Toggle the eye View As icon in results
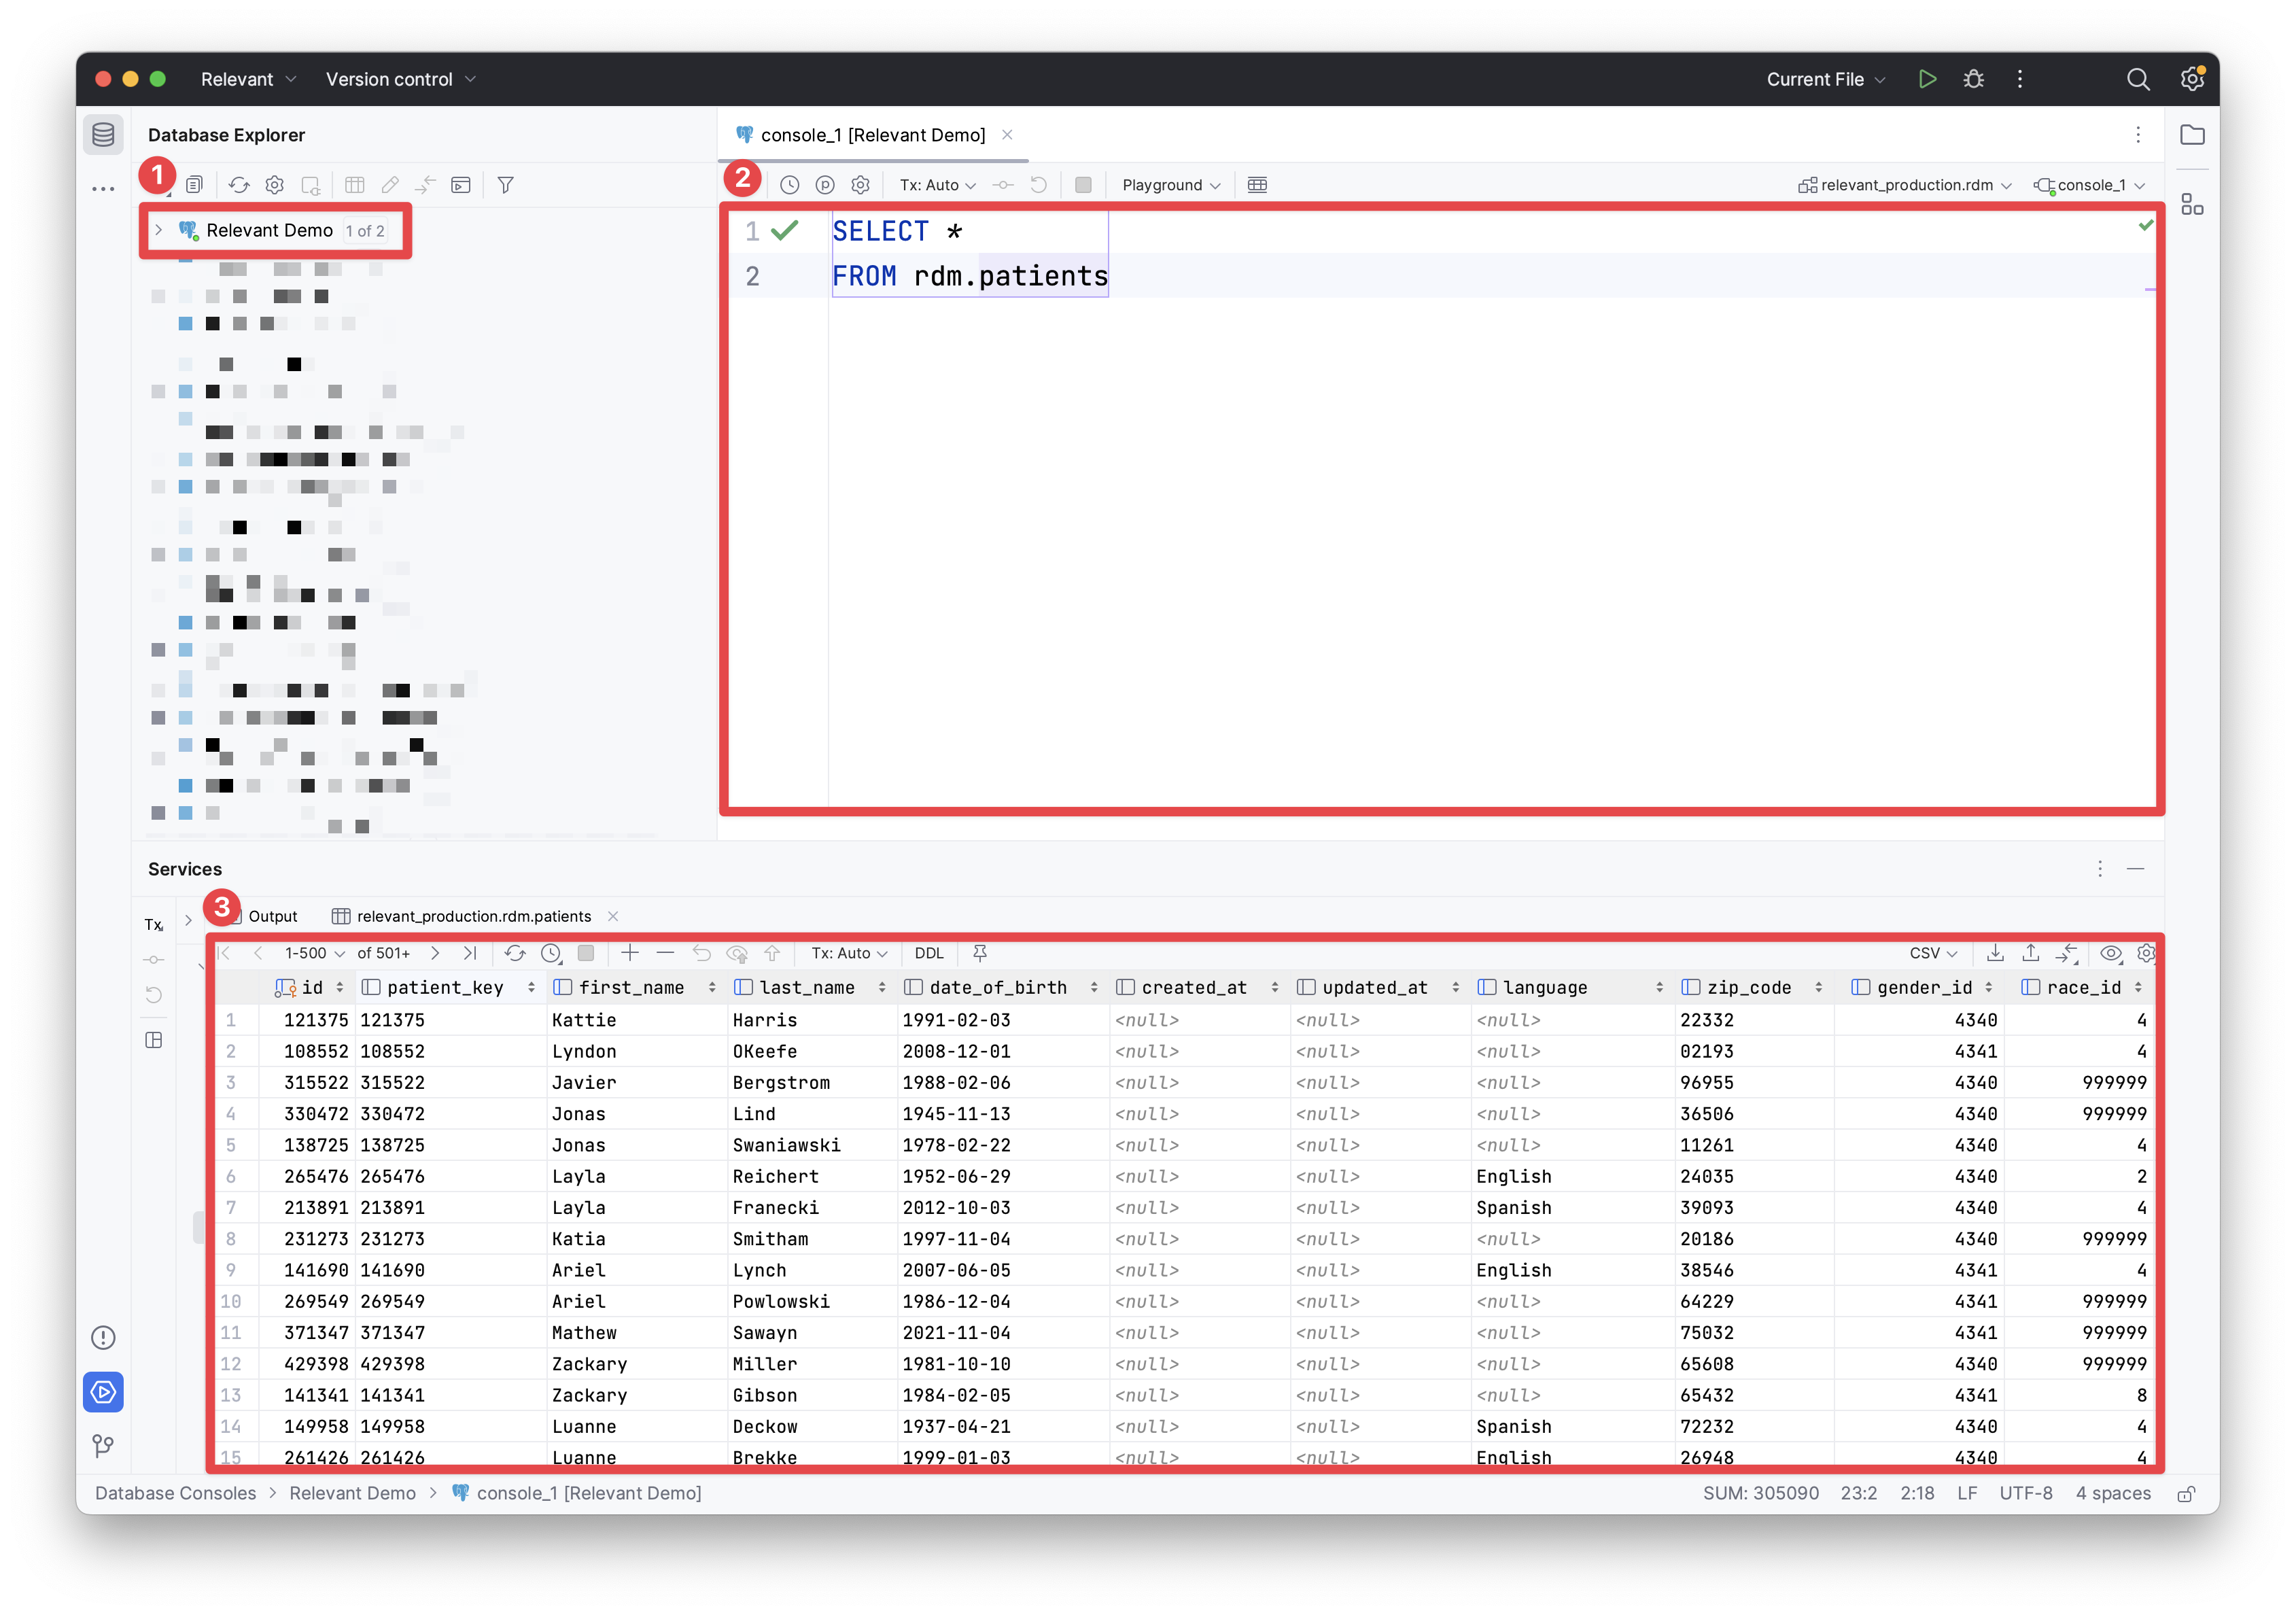2296x1615 pixels. tap(2110, 953)
